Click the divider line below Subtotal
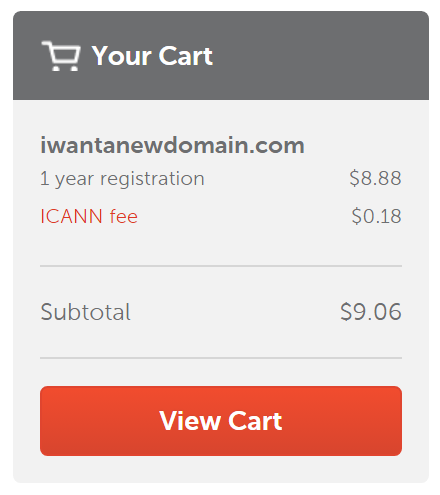The width and height of the screenshot is (440, 495). (x=221, y=358)
